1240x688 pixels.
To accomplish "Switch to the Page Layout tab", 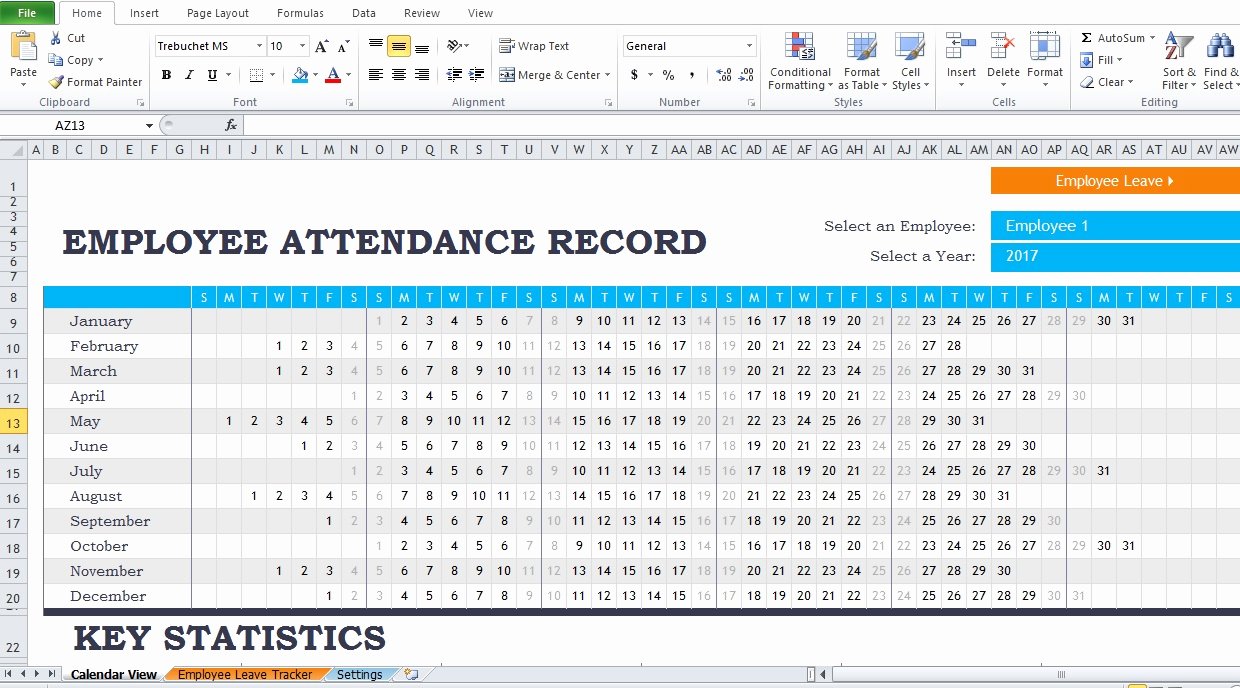I will coord(218,13).
